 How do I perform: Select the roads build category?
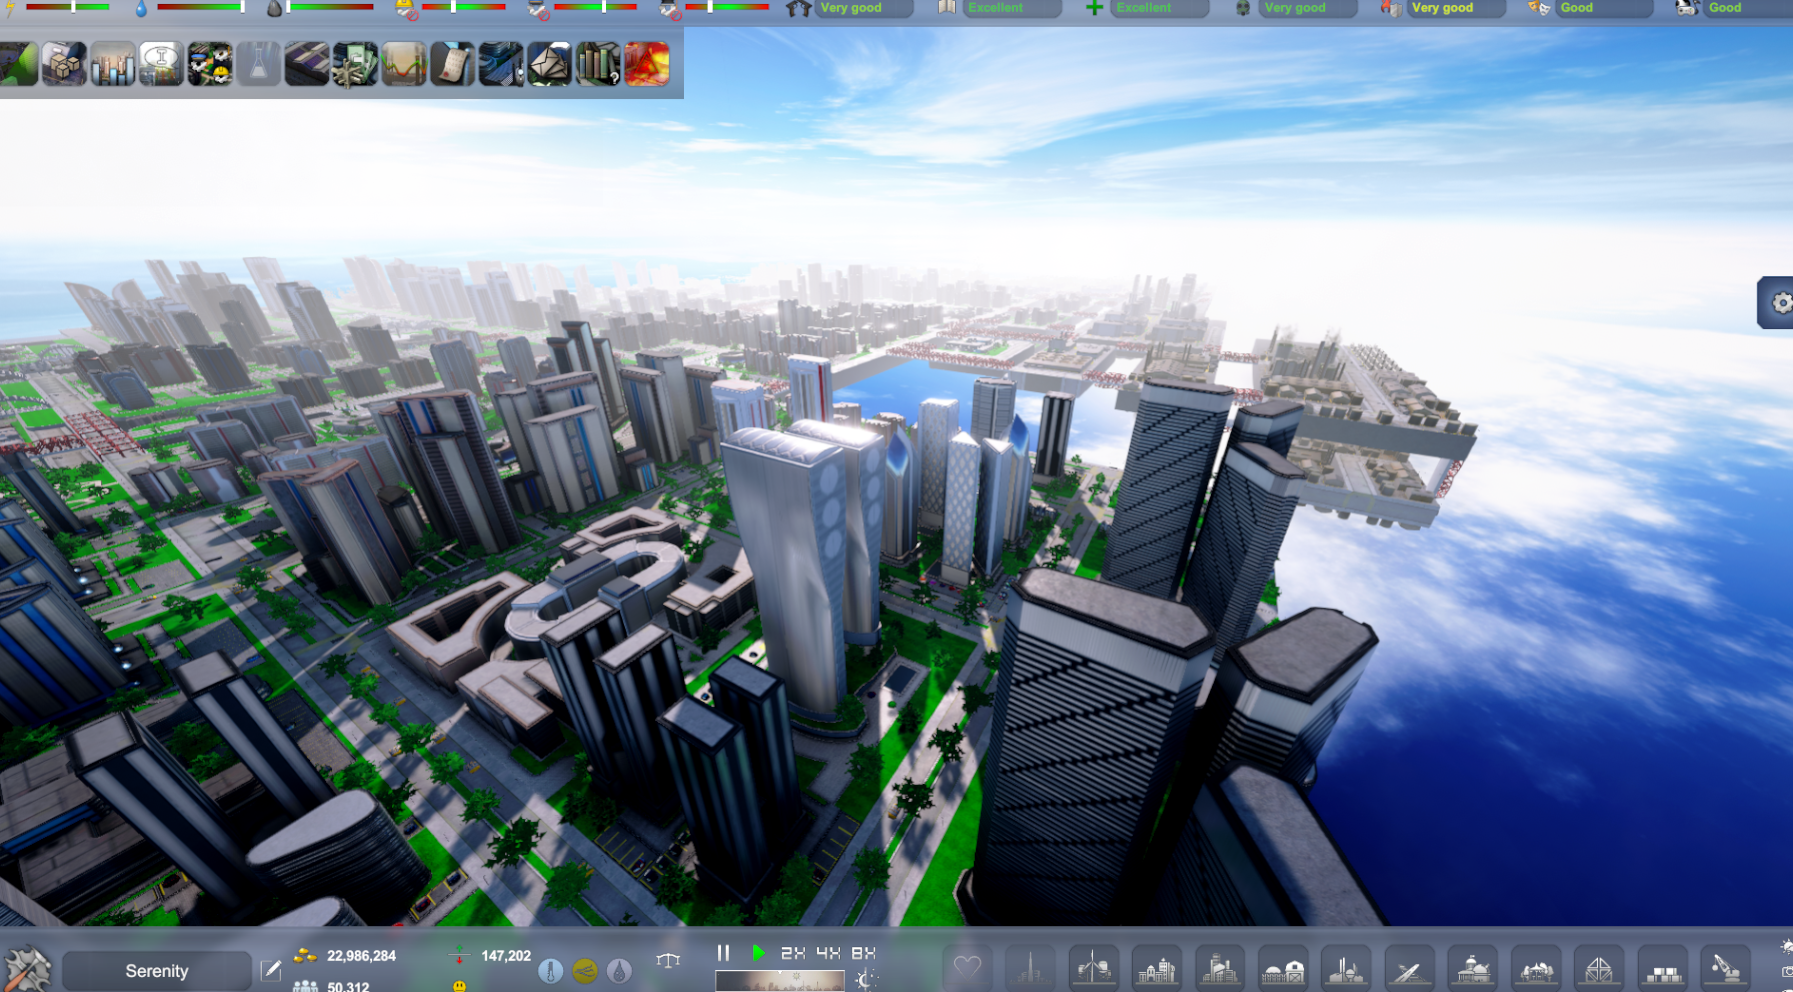click(1409, 969)
